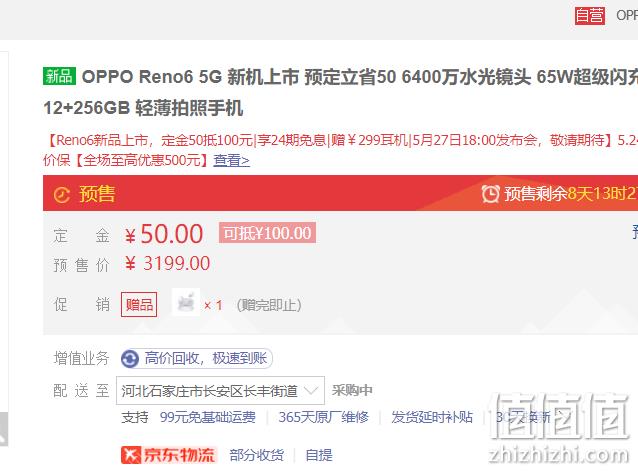The width and height of the screenshot is (638, 472).
Task: Click the 发货延时补贴 link
Action: 432,417
